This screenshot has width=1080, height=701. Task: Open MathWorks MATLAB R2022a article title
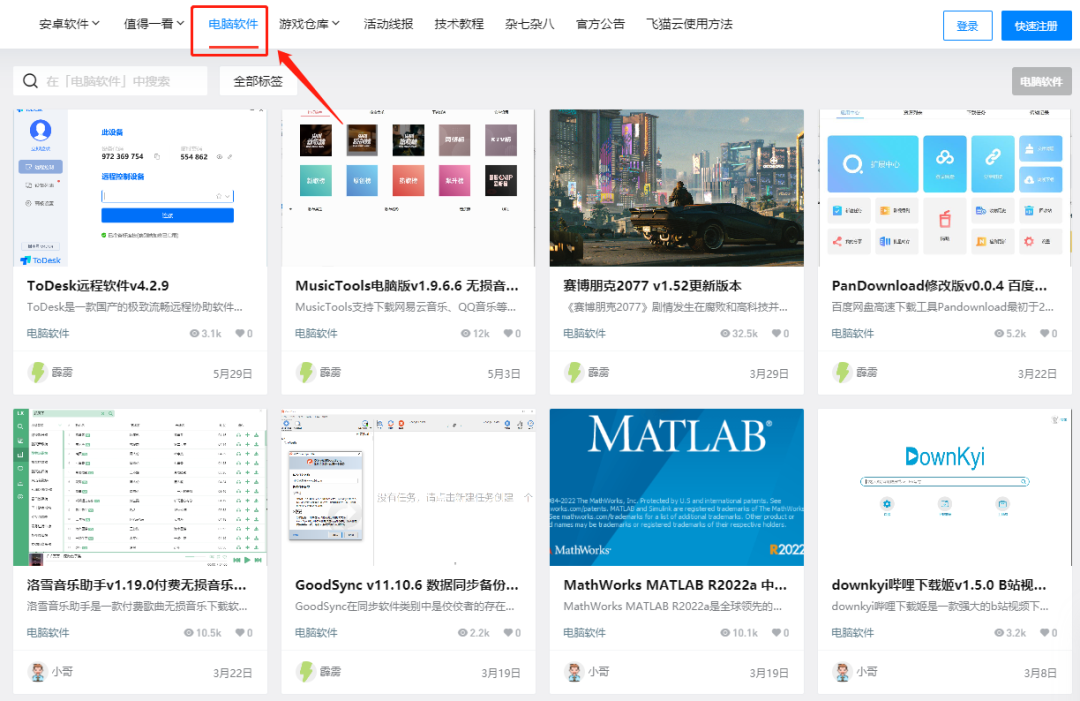pos(675,585)
